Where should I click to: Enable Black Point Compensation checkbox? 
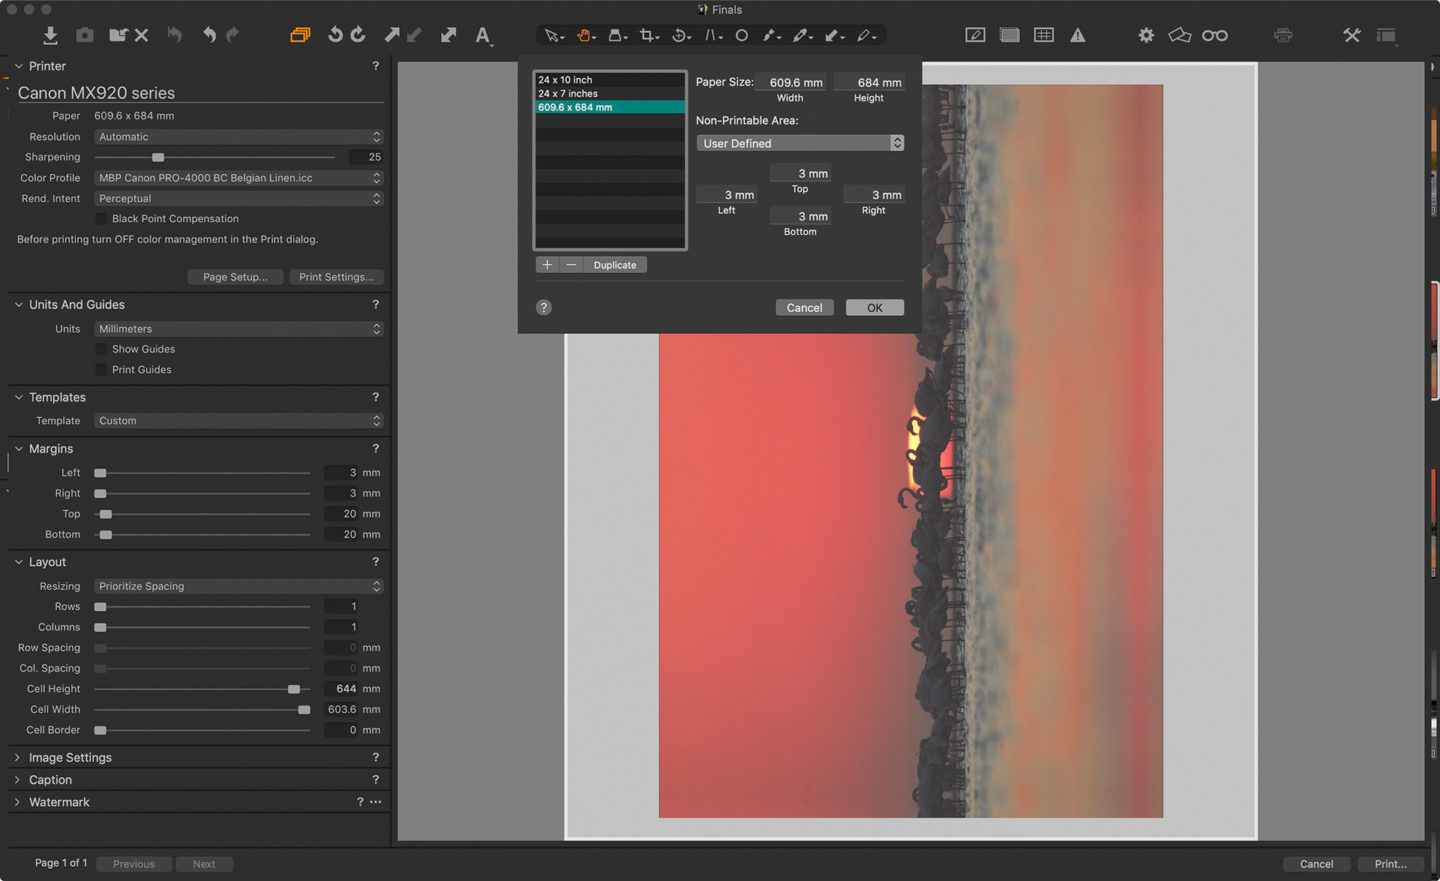(x=101, y=219)
